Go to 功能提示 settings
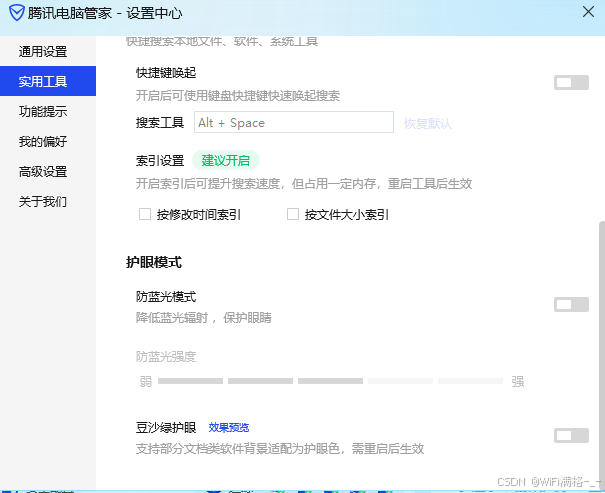This screenshot has width=605, height=493. (x=43, y=111)
